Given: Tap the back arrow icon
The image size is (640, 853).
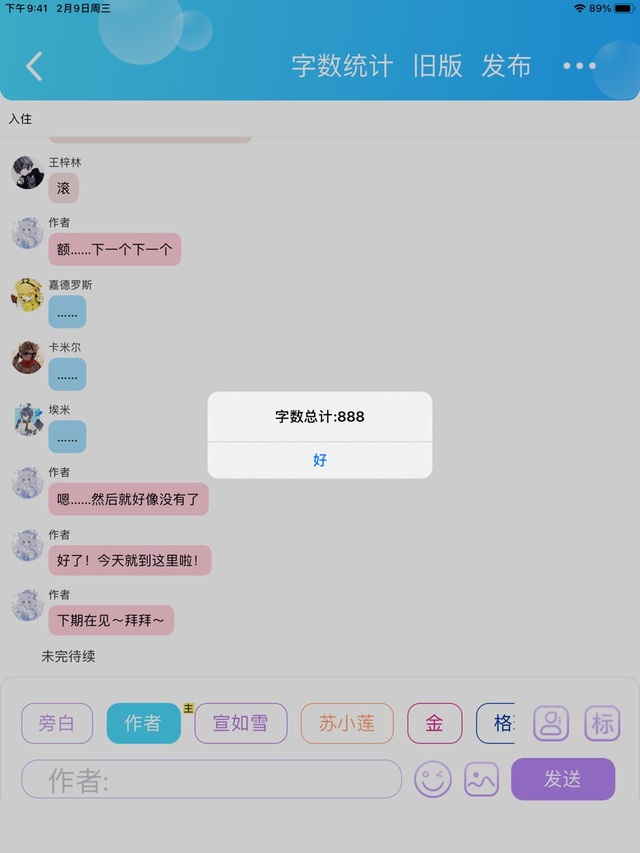Looking at the screenshot, I should [34, 66].
